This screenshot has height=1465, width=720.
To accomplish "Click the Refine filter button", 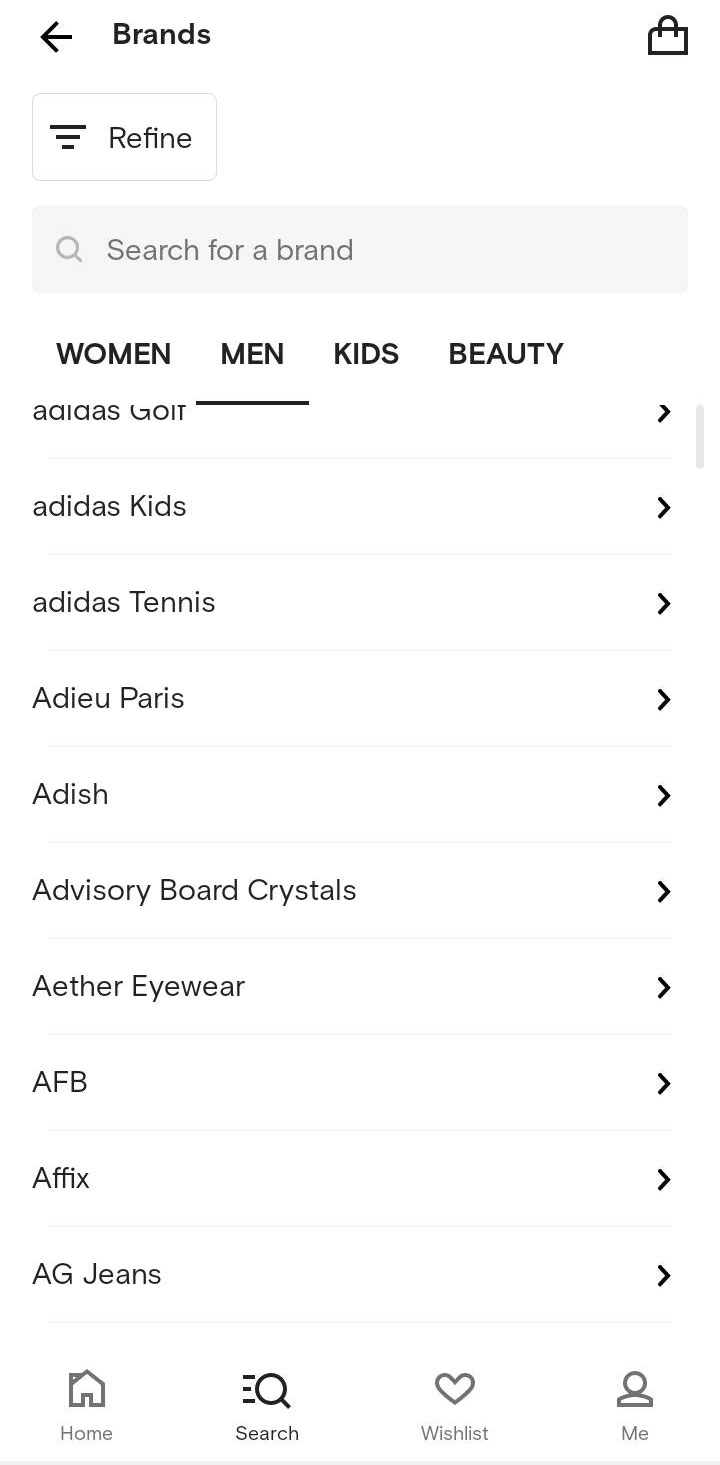I will coord(124,137).
